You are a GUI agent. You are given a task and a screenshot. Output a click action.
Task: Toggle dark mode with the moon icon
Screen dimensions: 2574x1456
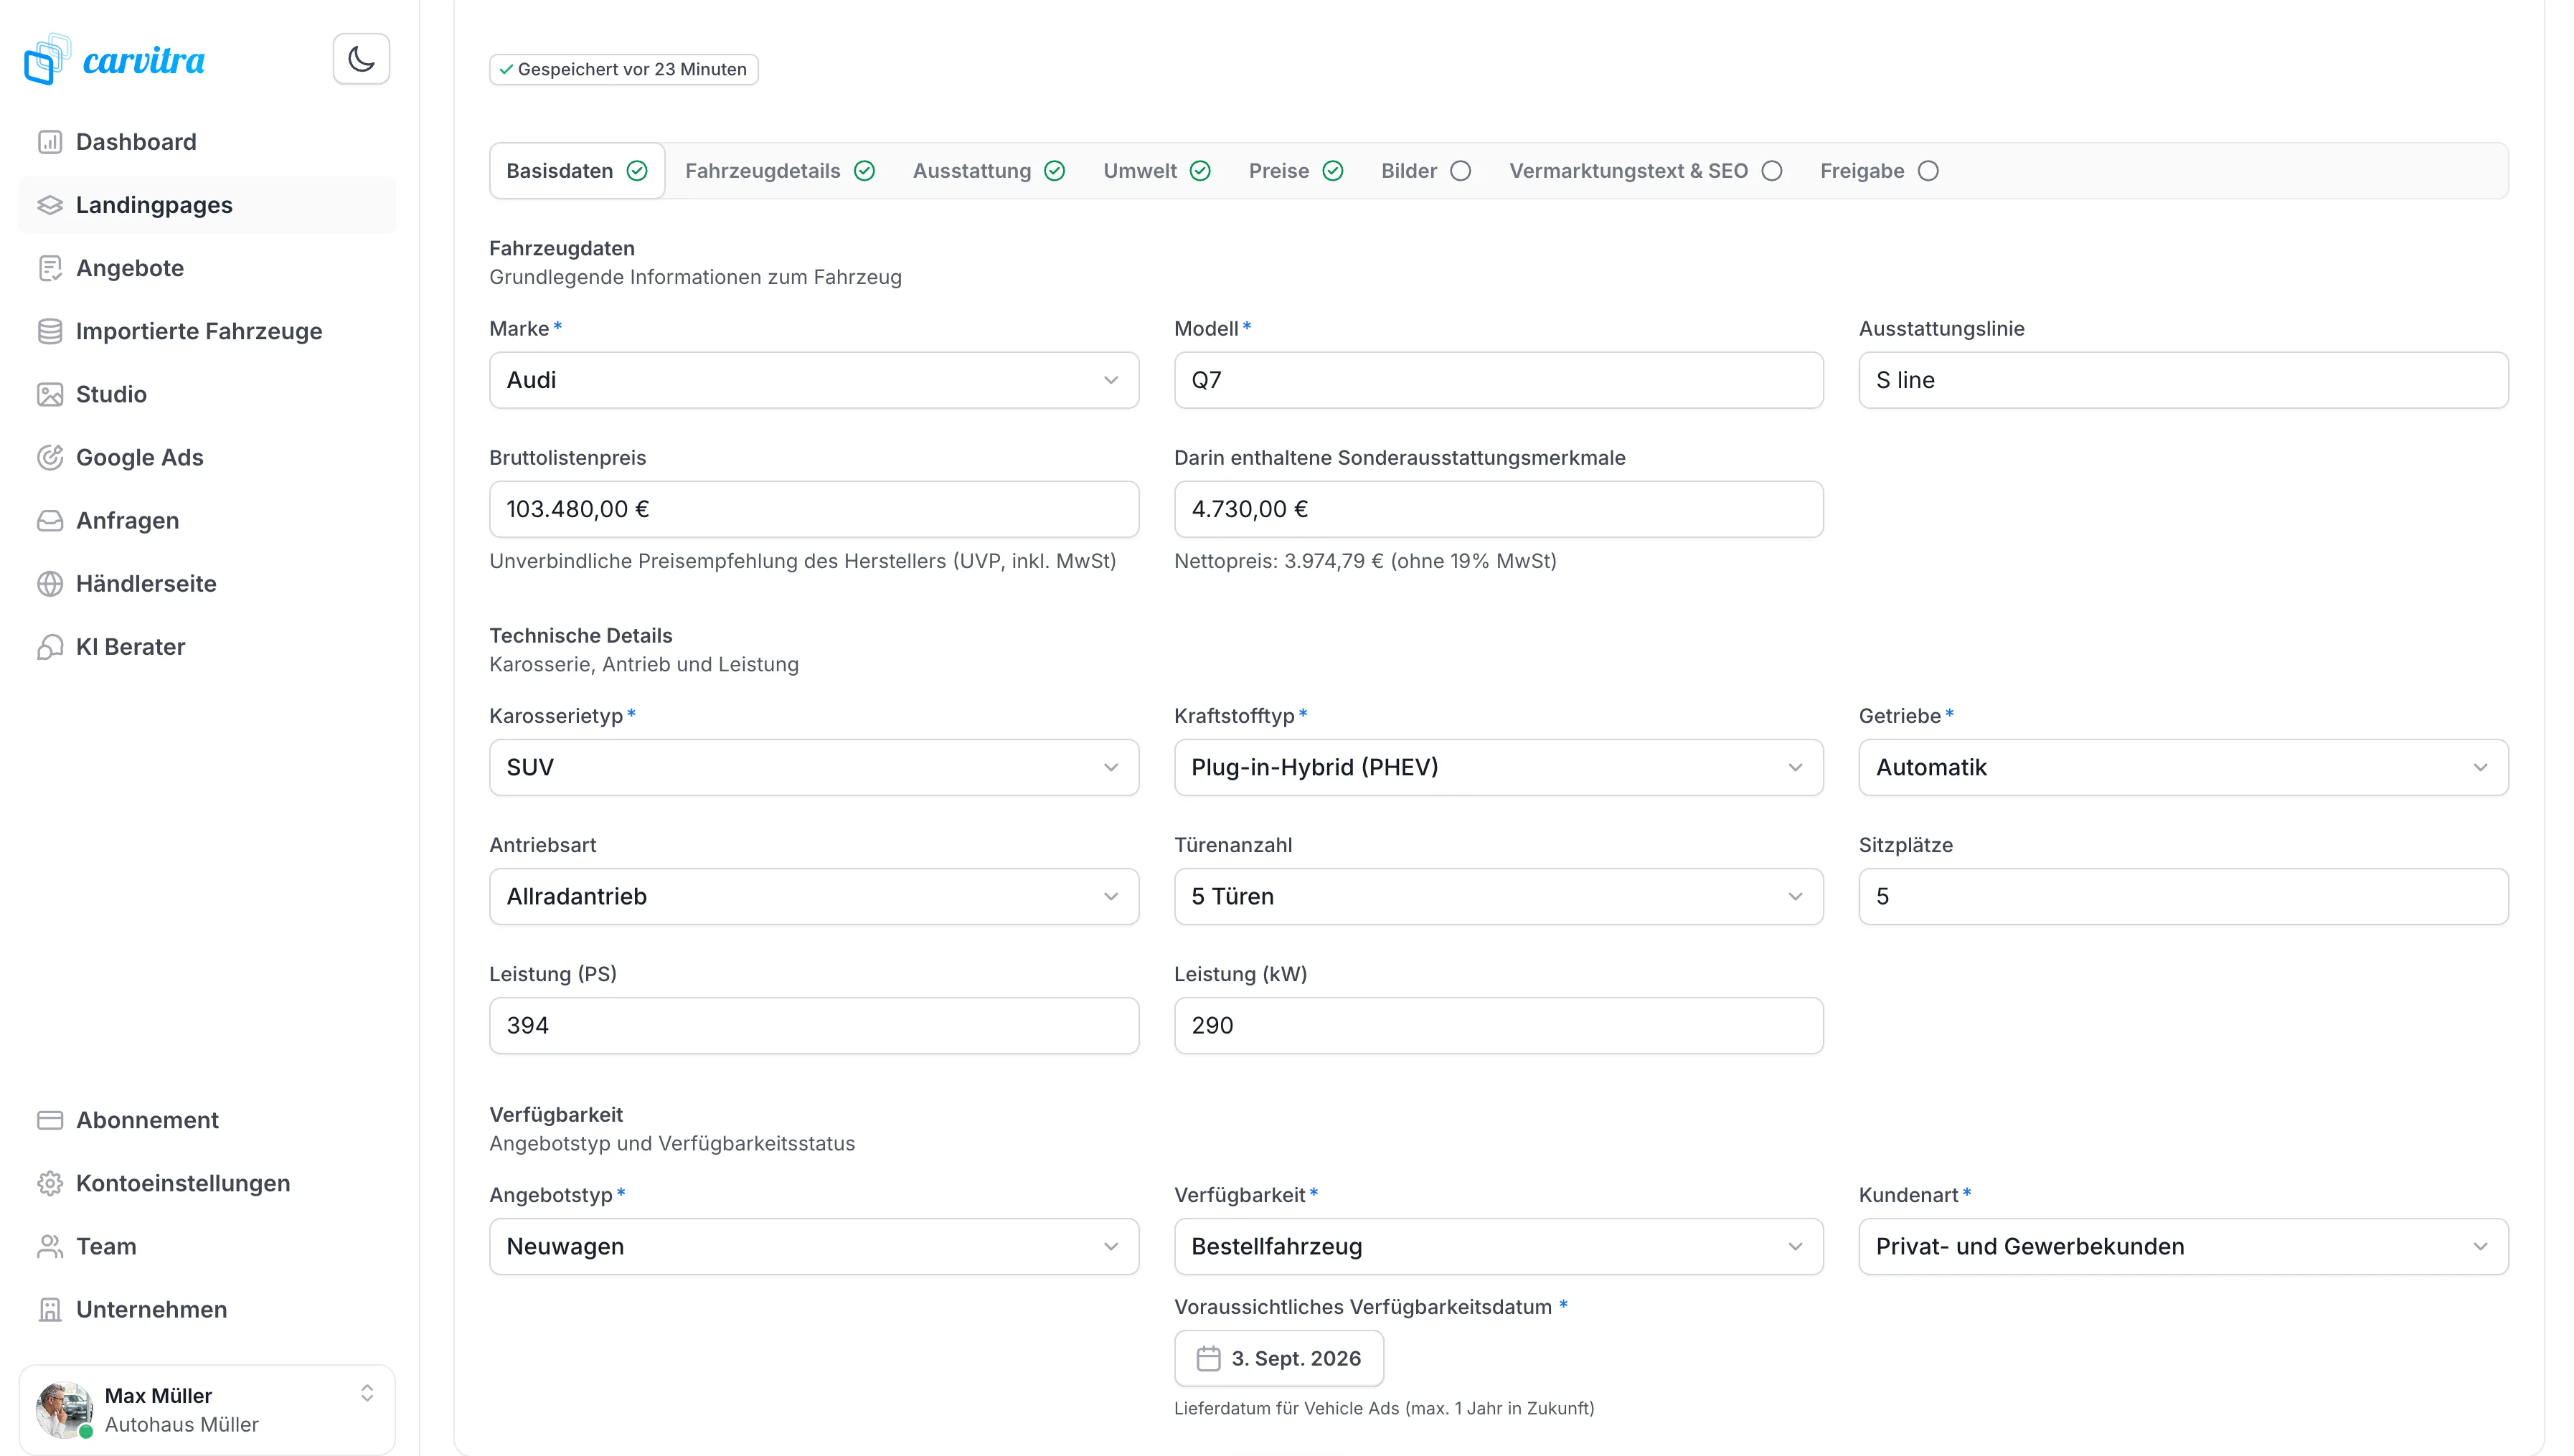click(361, 59)
